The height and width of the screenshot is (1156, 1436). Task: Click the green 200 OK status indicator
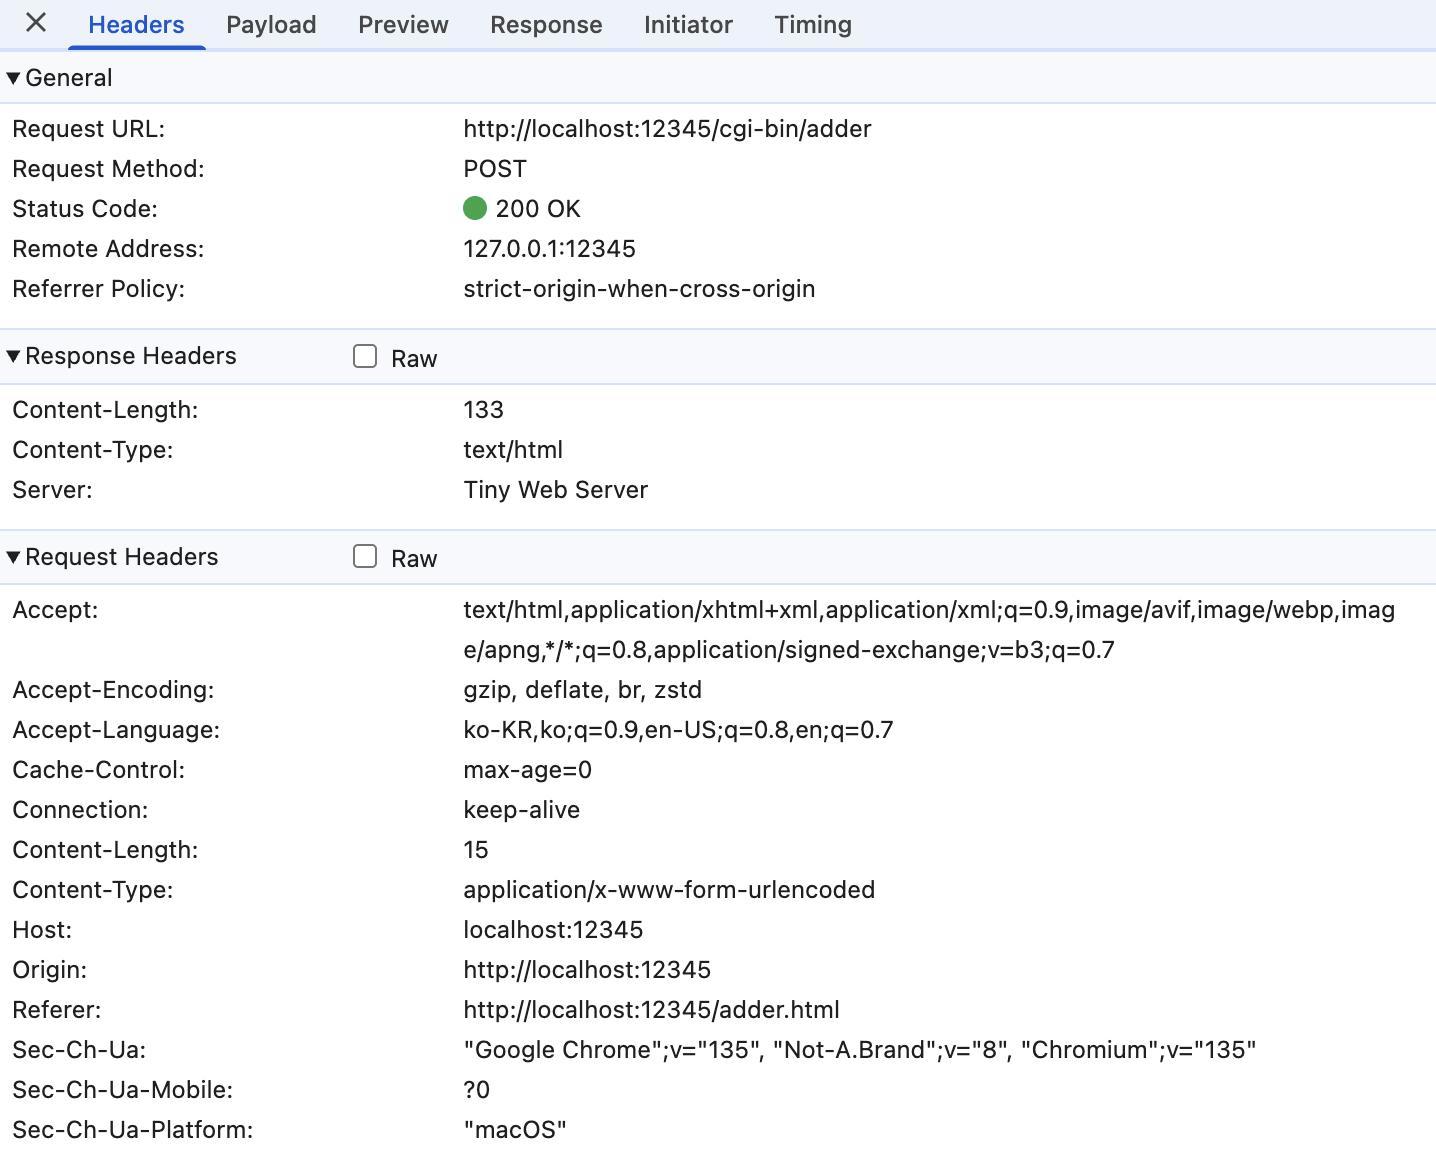tap(475, 208)
